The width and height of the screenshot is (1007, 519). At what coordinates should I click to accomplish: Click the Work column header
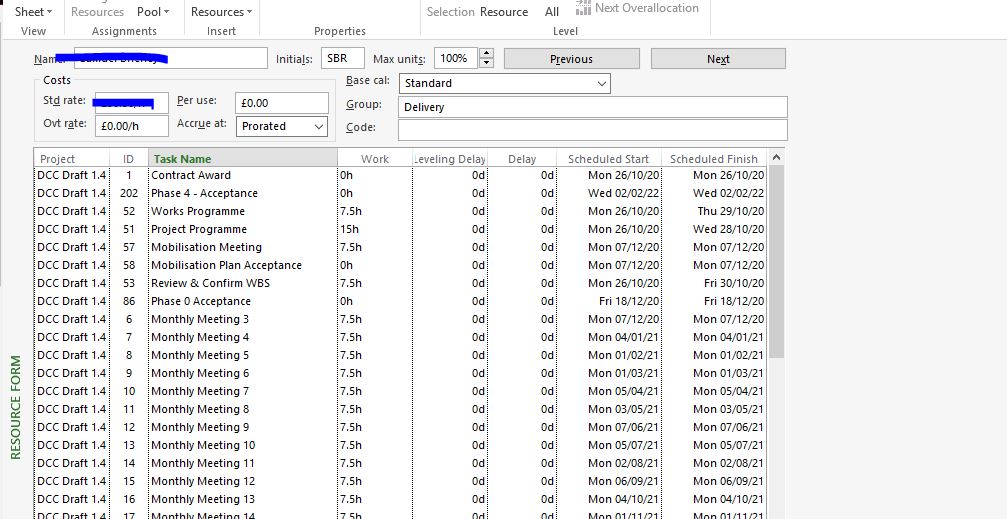(x=375, y=159)
